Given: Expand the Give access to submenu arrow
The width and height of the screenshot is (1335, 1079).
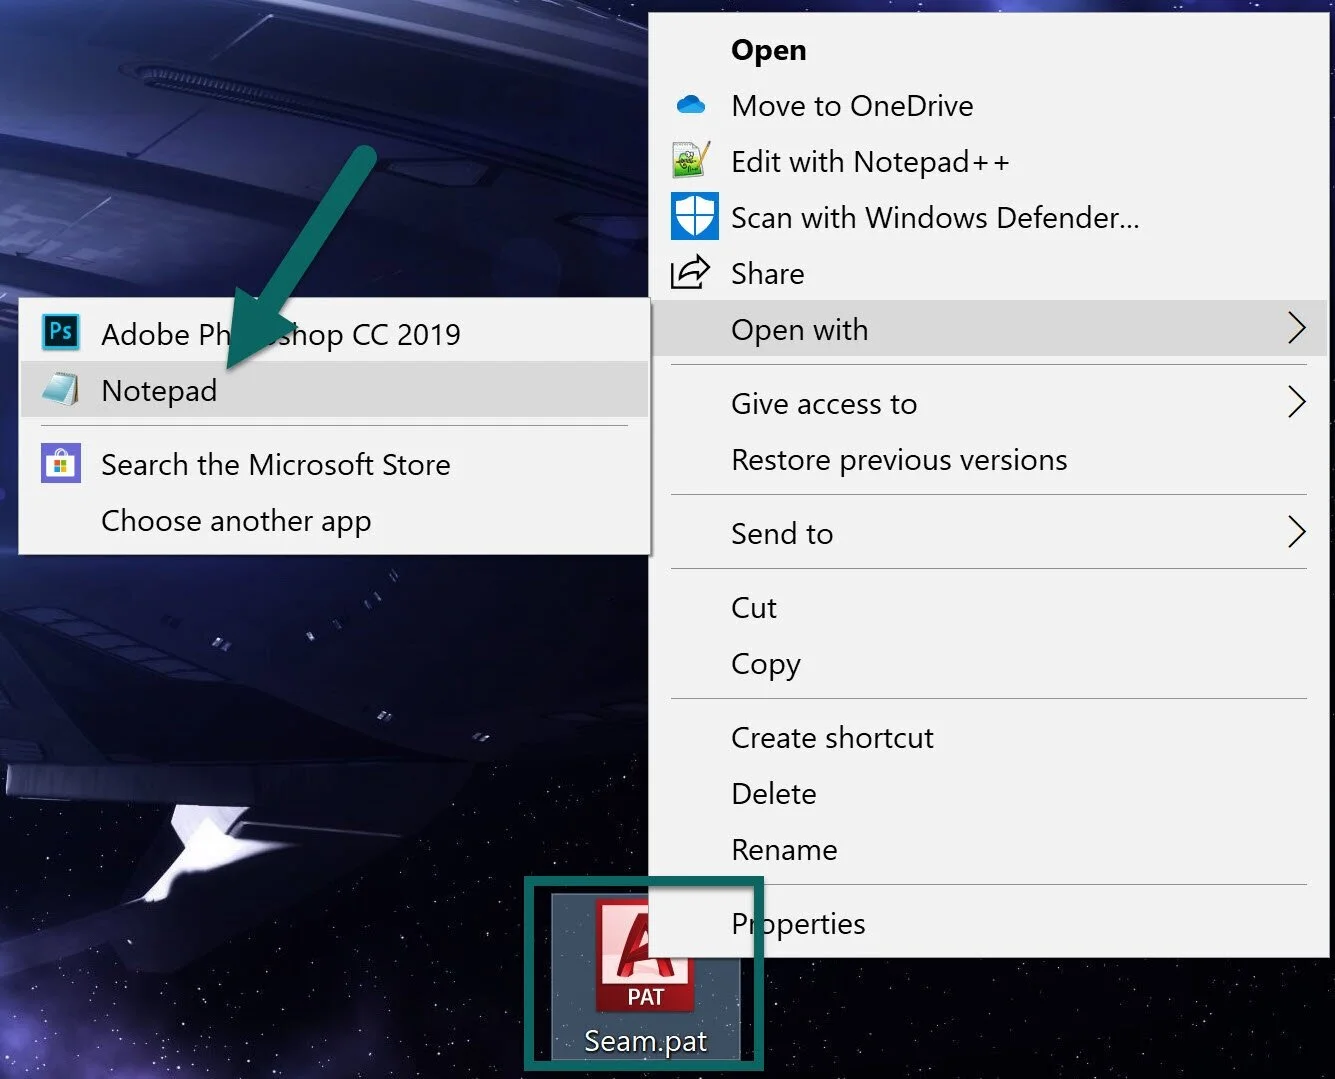Looking at the screenshot, I should click(1296, 402).
